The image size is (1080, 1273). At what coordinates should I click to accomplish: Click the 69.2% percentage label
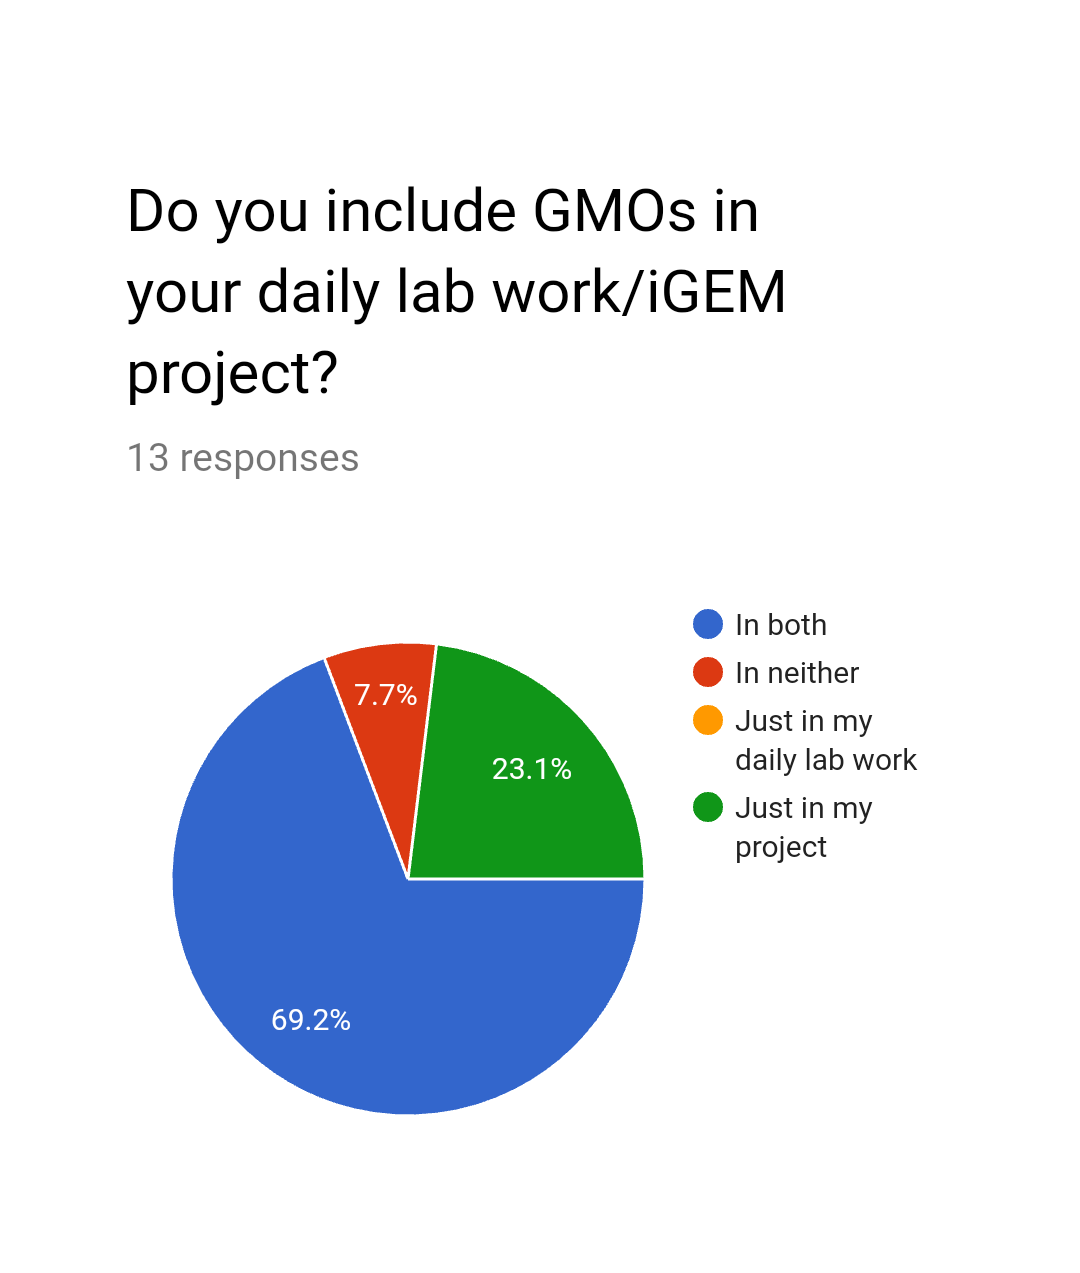(311, 1020)
